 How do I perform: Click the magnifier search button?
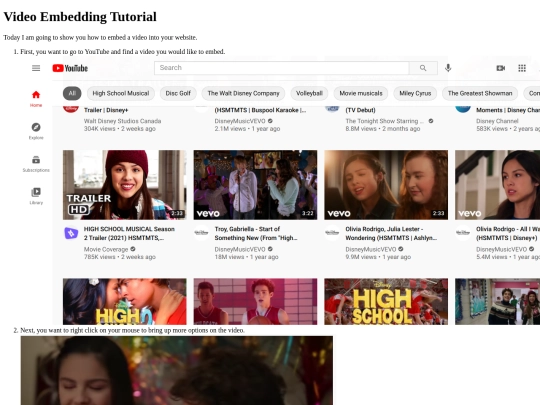click(423, 68)
